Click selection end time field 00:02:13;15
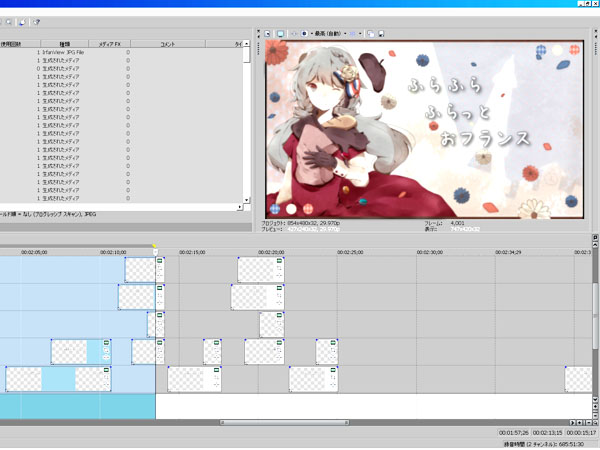The image size is (600, 450). coord(548,432)
